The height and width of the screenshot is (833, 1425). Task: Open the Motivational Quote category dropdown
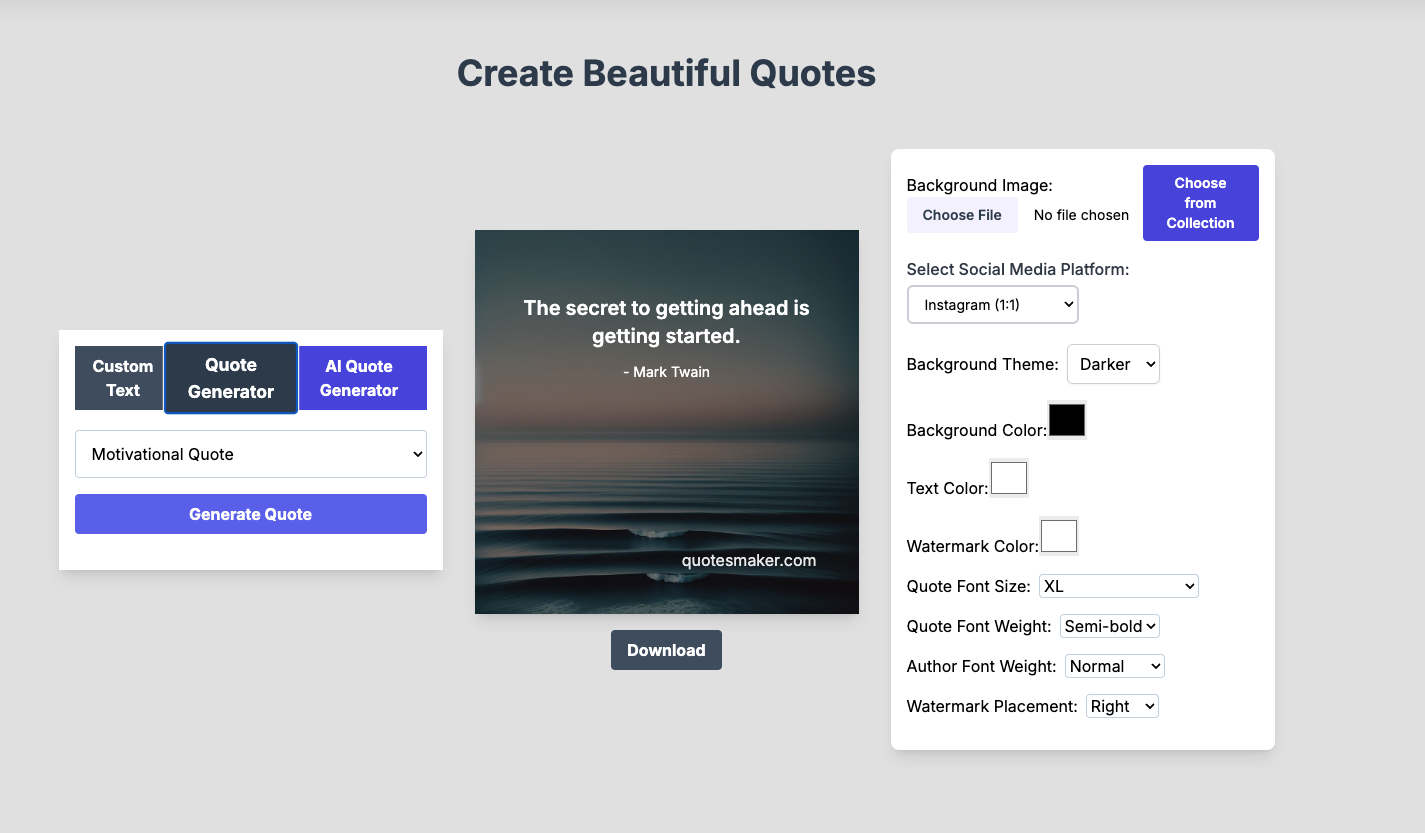250,454
